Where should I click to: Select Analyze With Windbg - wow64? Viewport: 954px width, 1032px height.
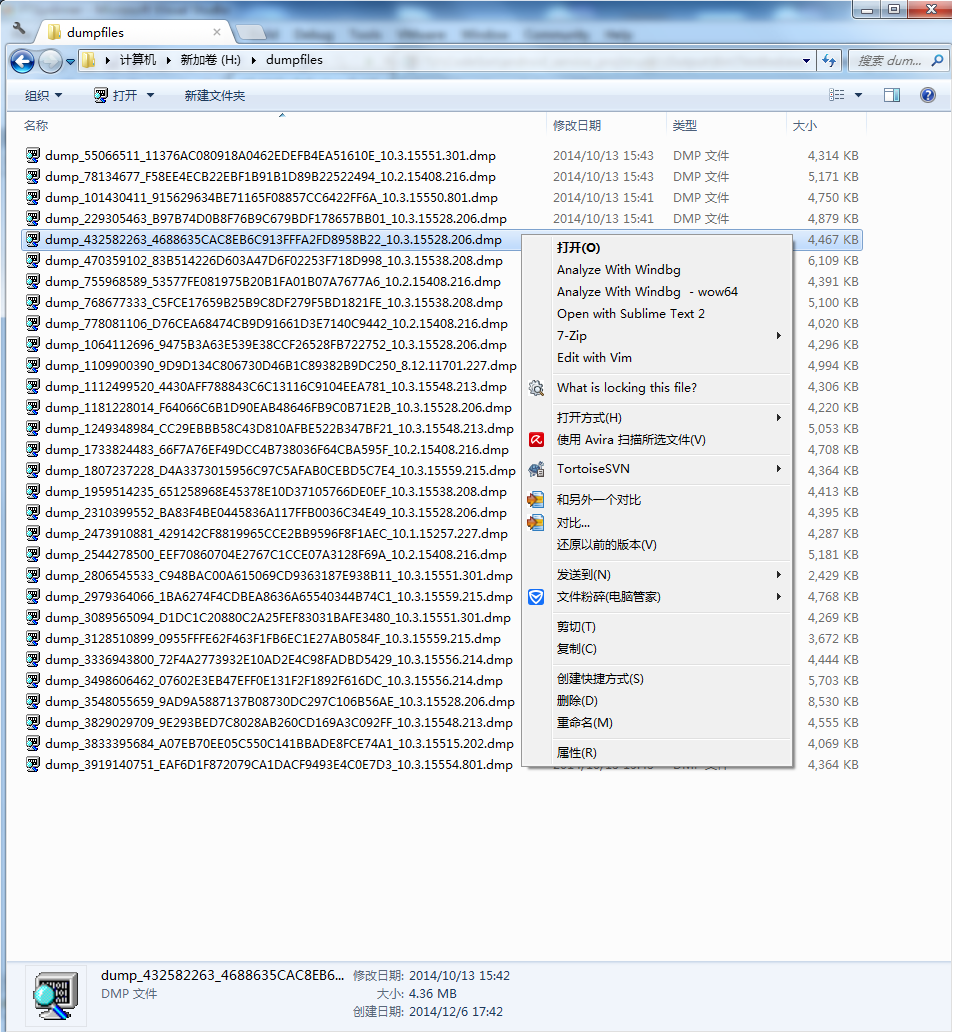647,292
